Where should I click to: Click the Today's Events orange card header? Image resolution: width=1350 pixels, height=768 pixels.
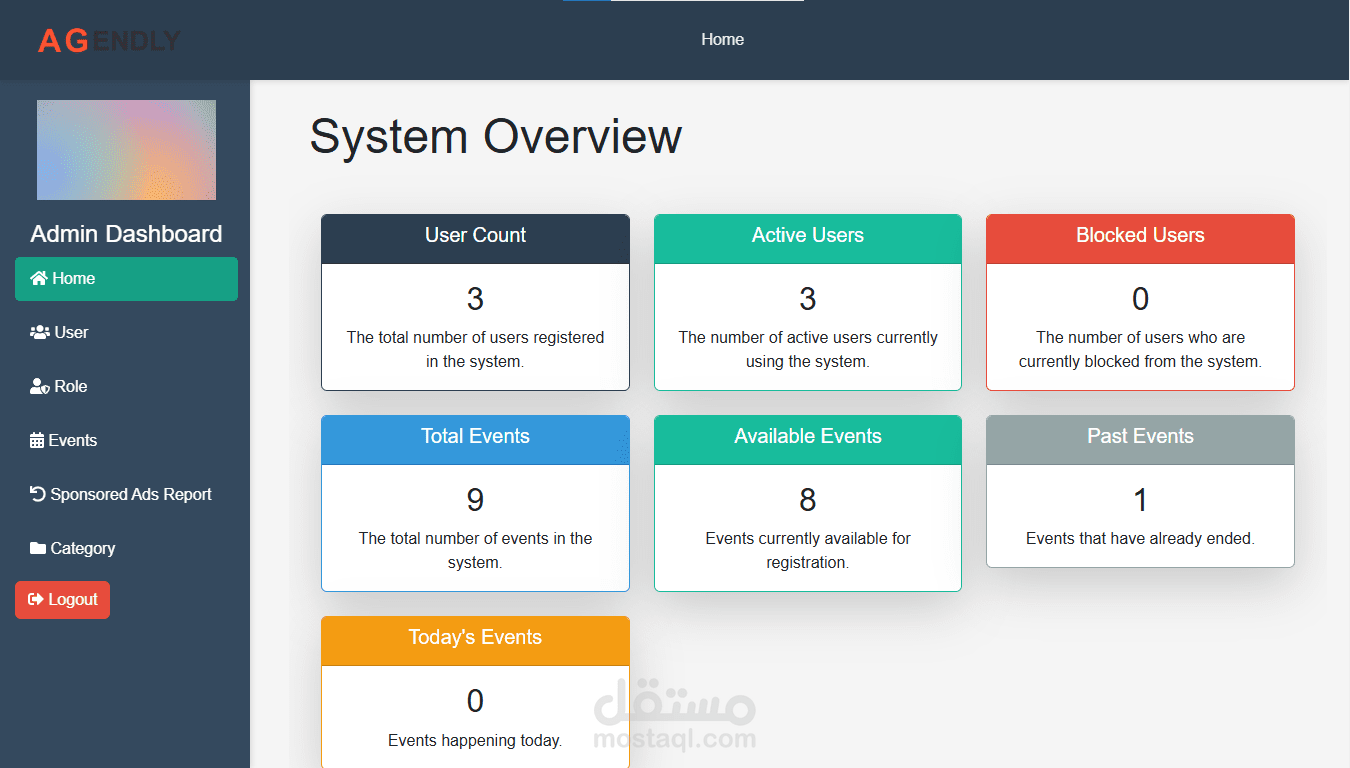(x=475, y=641)
